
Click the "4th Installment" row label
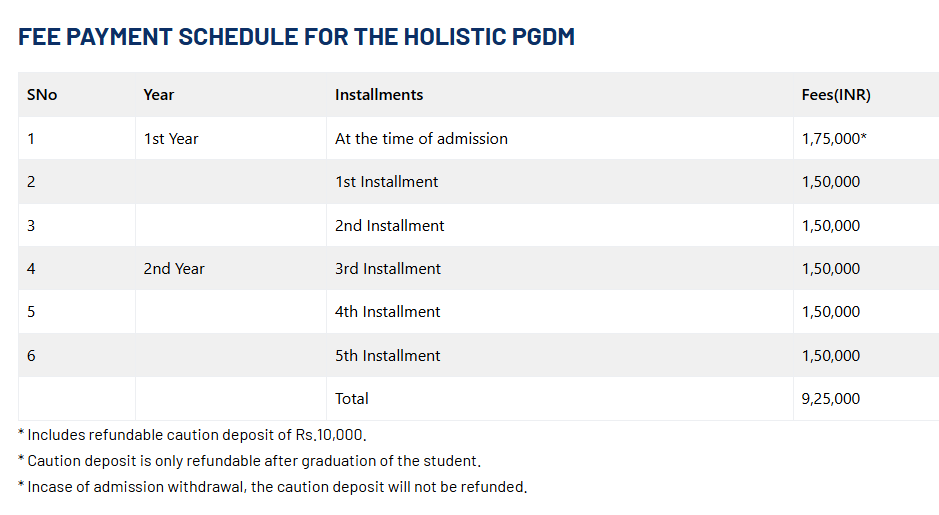click(x=388, y=312)
